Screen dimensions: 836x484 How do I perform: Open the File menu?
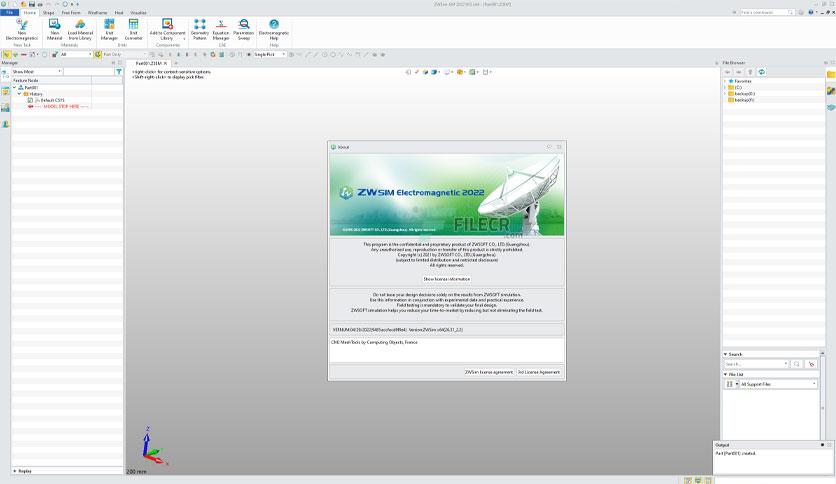(x=10, y=12)
